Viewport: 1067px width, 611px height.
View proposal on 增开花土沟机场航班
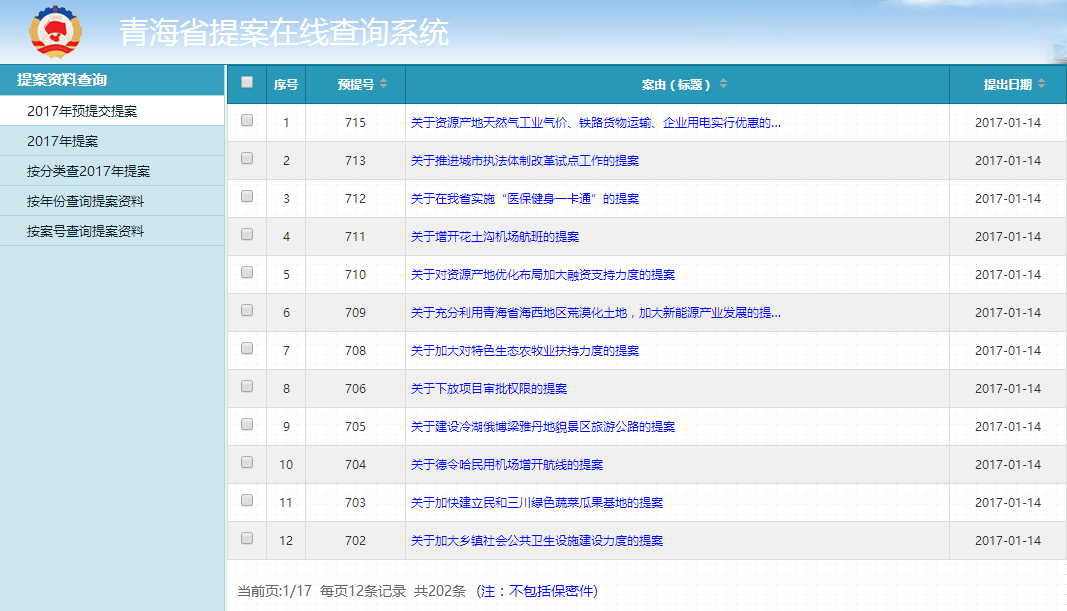coord(494,236)
